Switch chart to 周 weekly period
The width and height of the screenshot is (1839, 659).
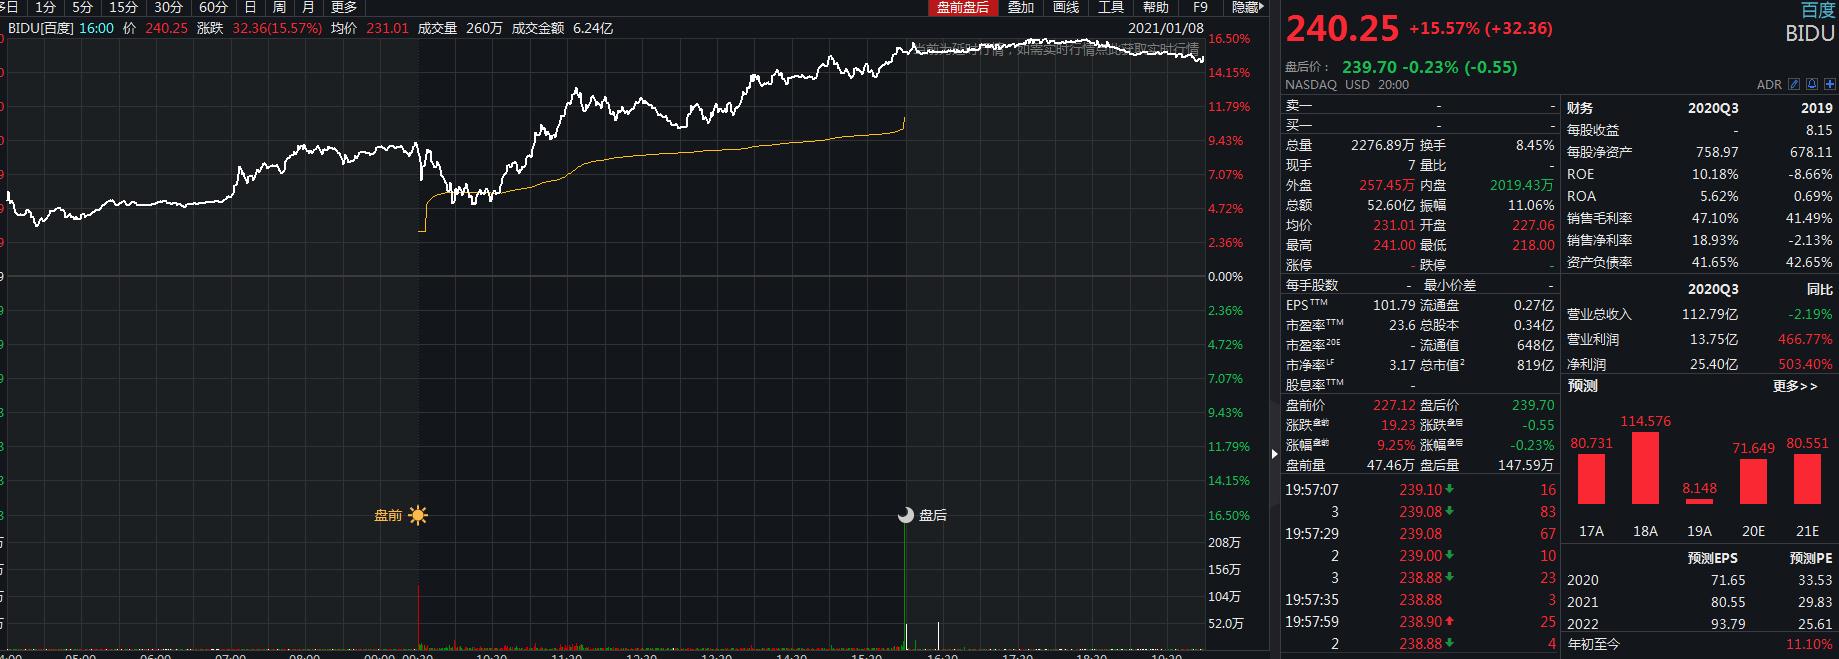tap(279, 7)
